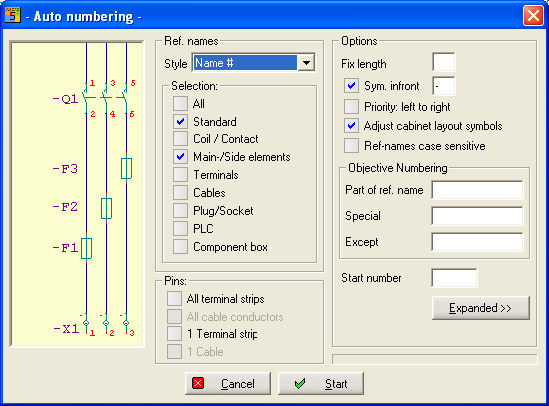This screenshot has width=549, height=406.
Task: Expand the dialog with Expanded >> button
Action: point(481,308)
